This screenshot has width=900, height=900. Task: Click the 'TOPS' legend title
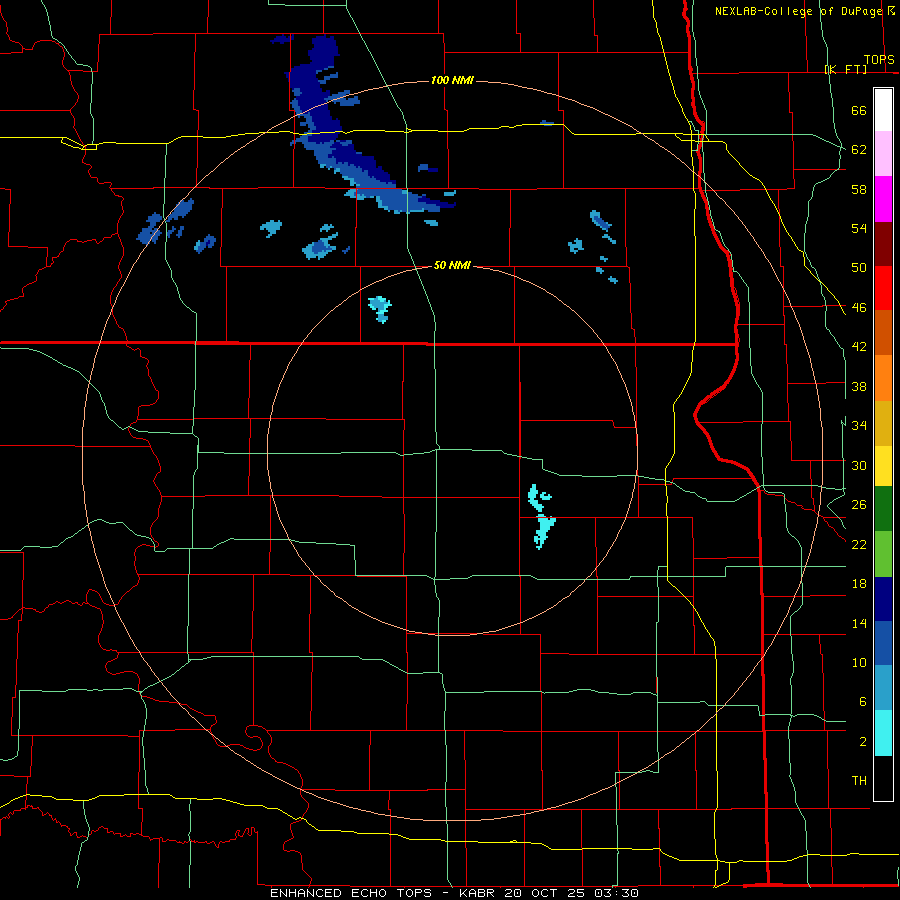[x=879, y=60]
